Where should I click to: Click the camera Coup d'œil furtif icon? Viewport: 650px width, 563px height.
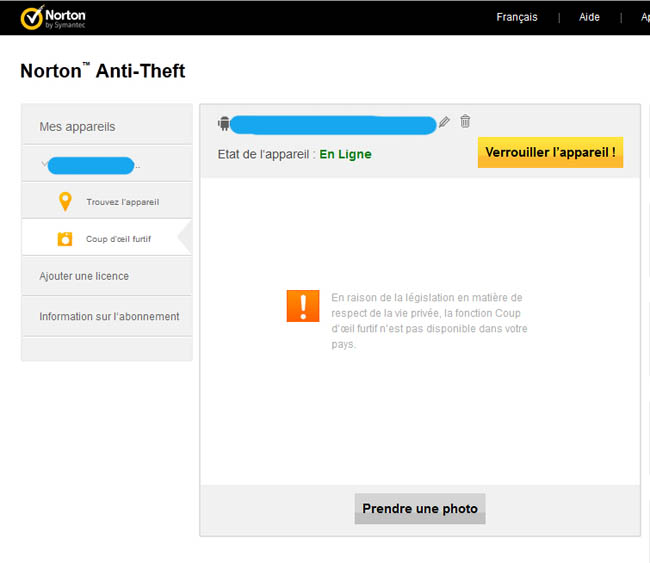click(x=65, y=239)
